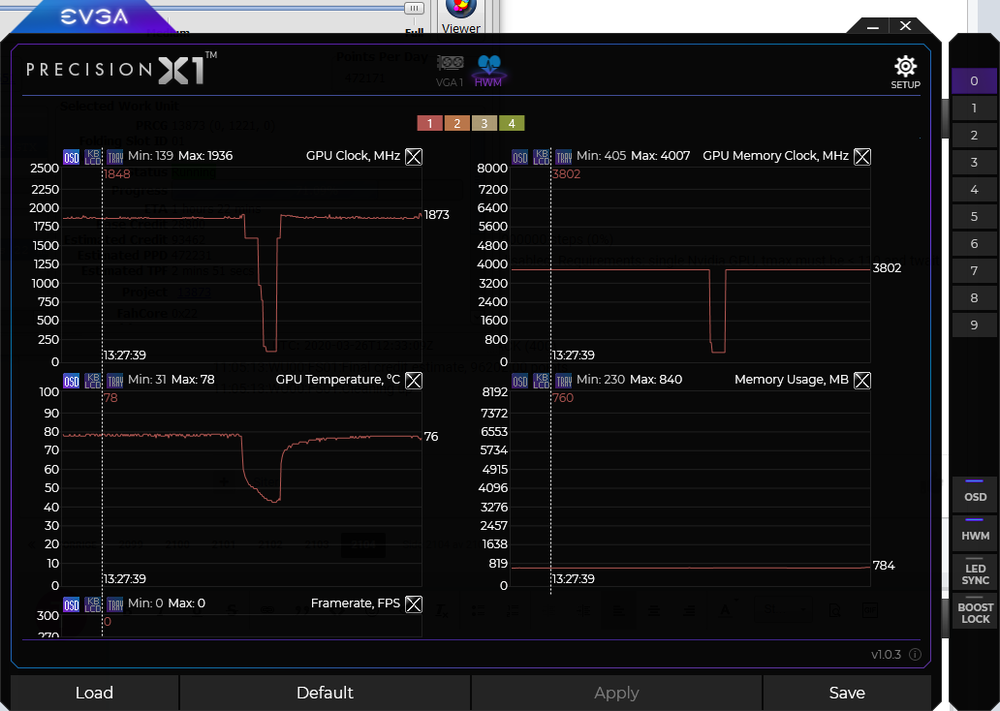Image resolution: width=1000 pixels, height=711 pixels.
Task: Adjust the power slider in background window
Action: coord(414,8)
